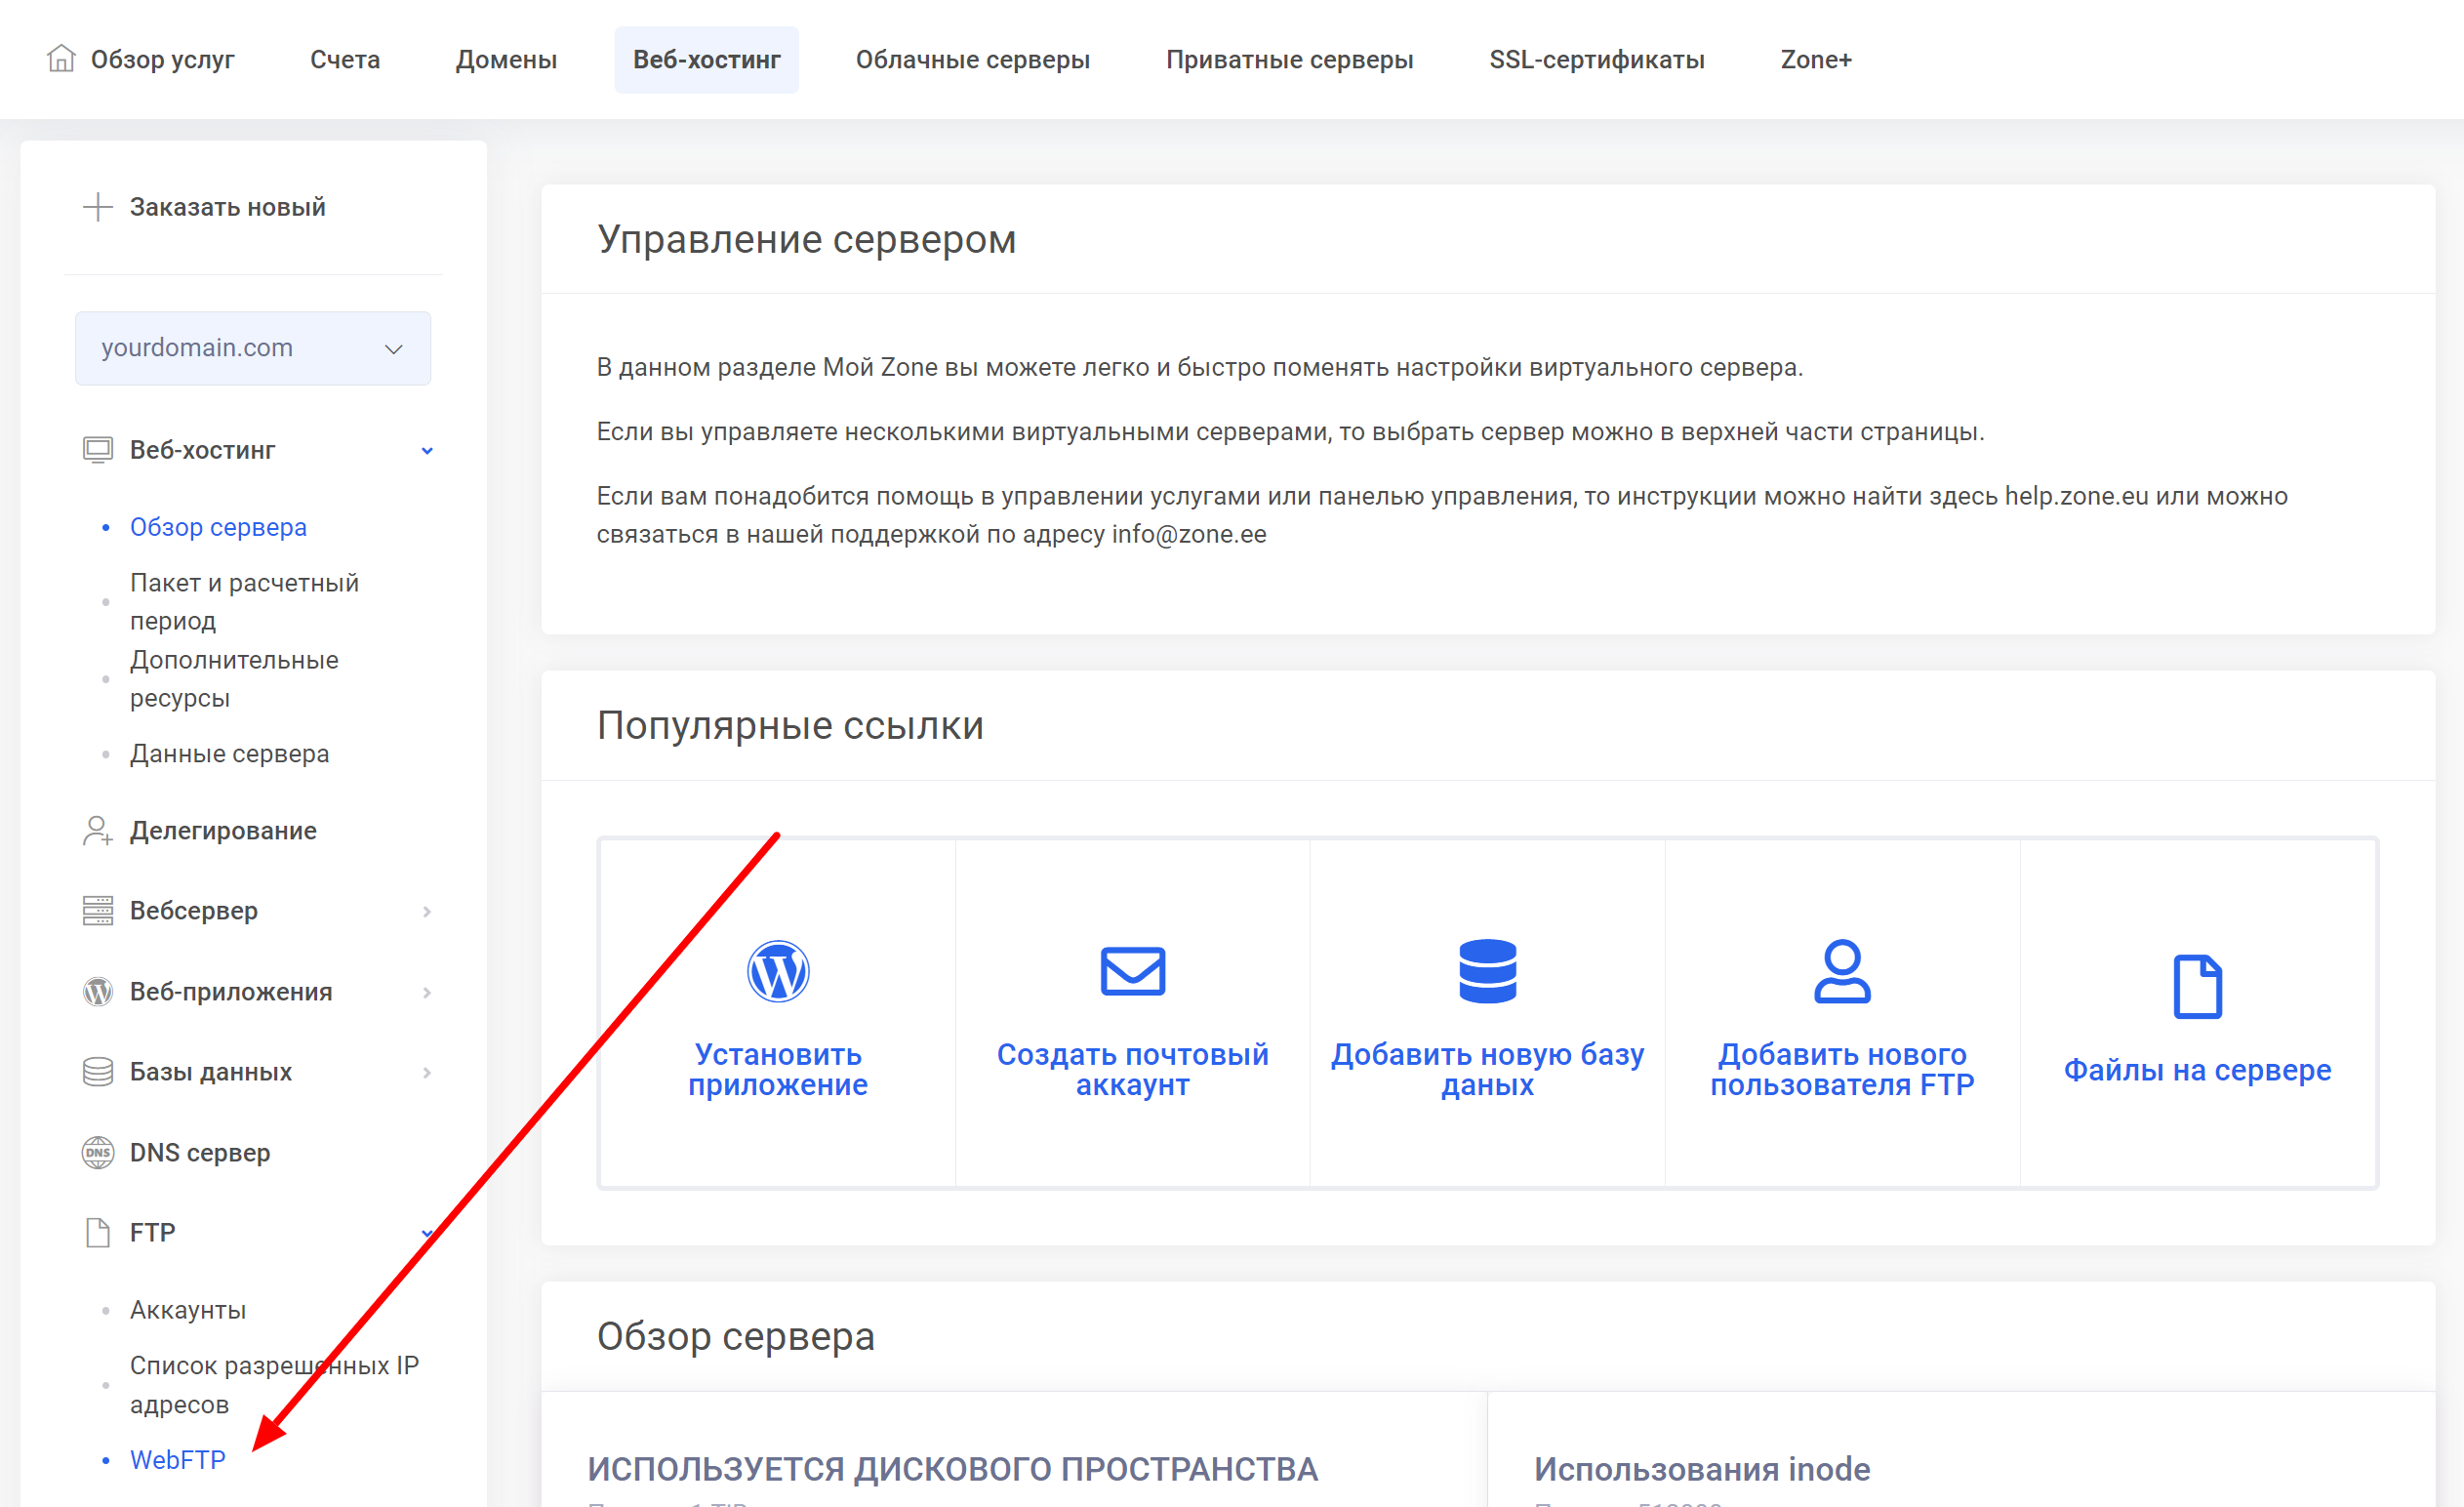Image resolution: width=2464 pixels, height=1507 pixels.
Task: Click the database stack icon
Action: (1487, 970)
